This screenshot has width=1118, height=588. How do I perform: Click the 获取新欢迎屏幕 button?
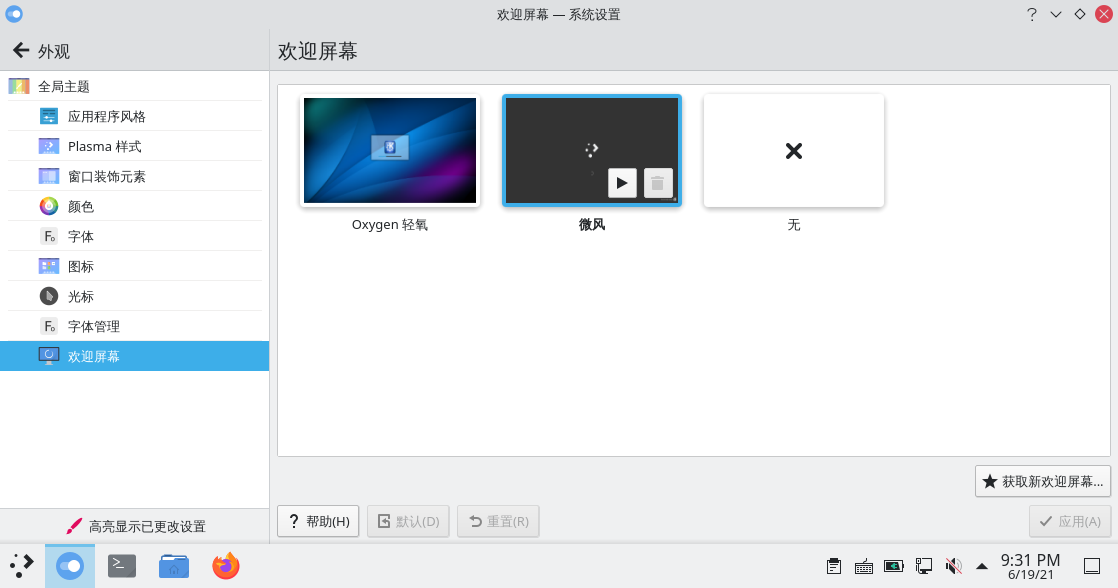[1043, 481]
